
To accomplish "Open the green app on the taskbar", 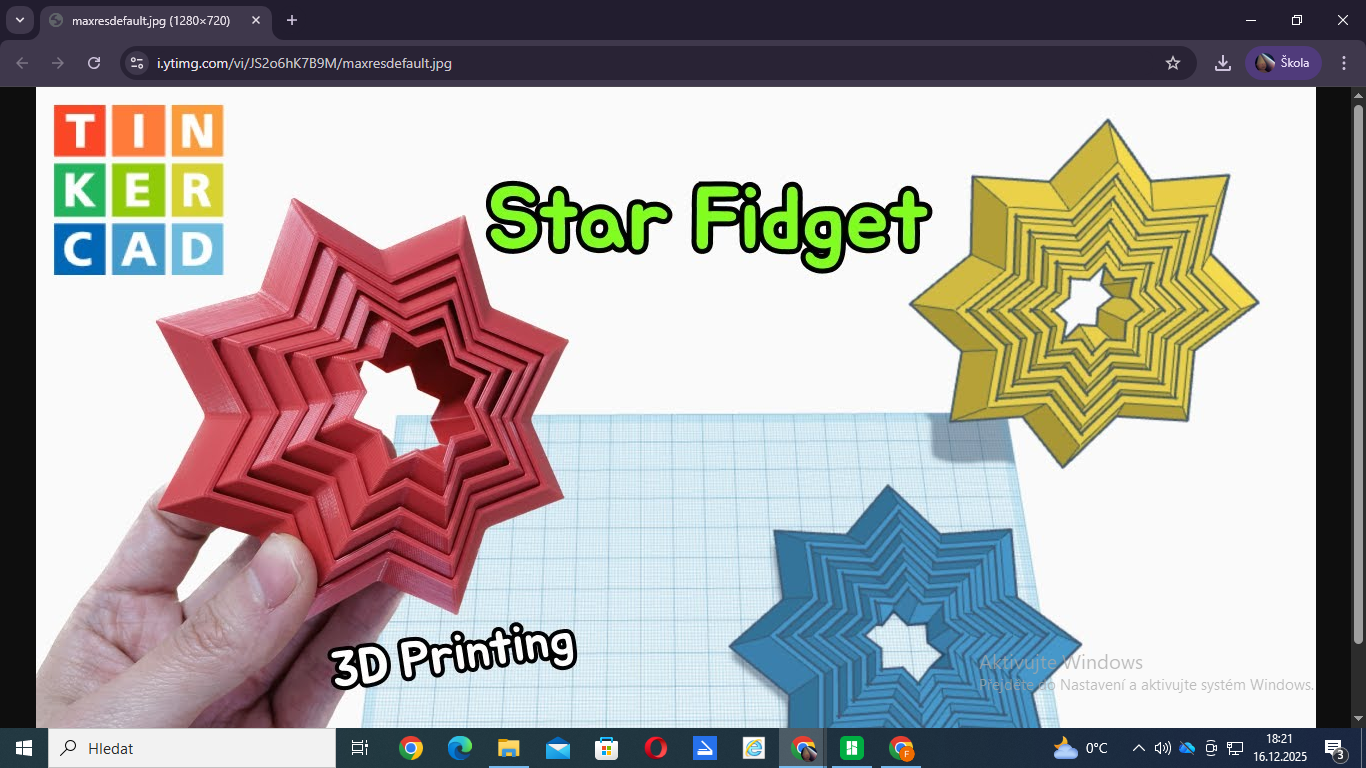I will (x=852, y=748).
